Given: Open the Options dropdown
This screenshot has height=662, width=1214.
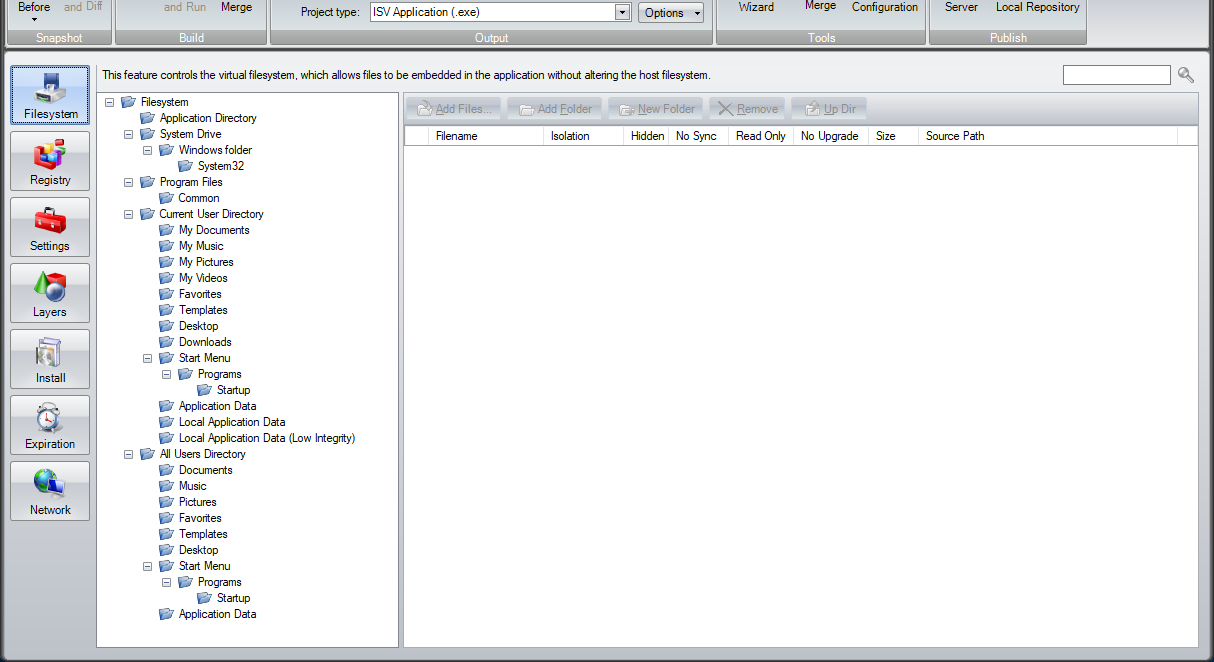Looking at the screenshot, I should point(671,12).
